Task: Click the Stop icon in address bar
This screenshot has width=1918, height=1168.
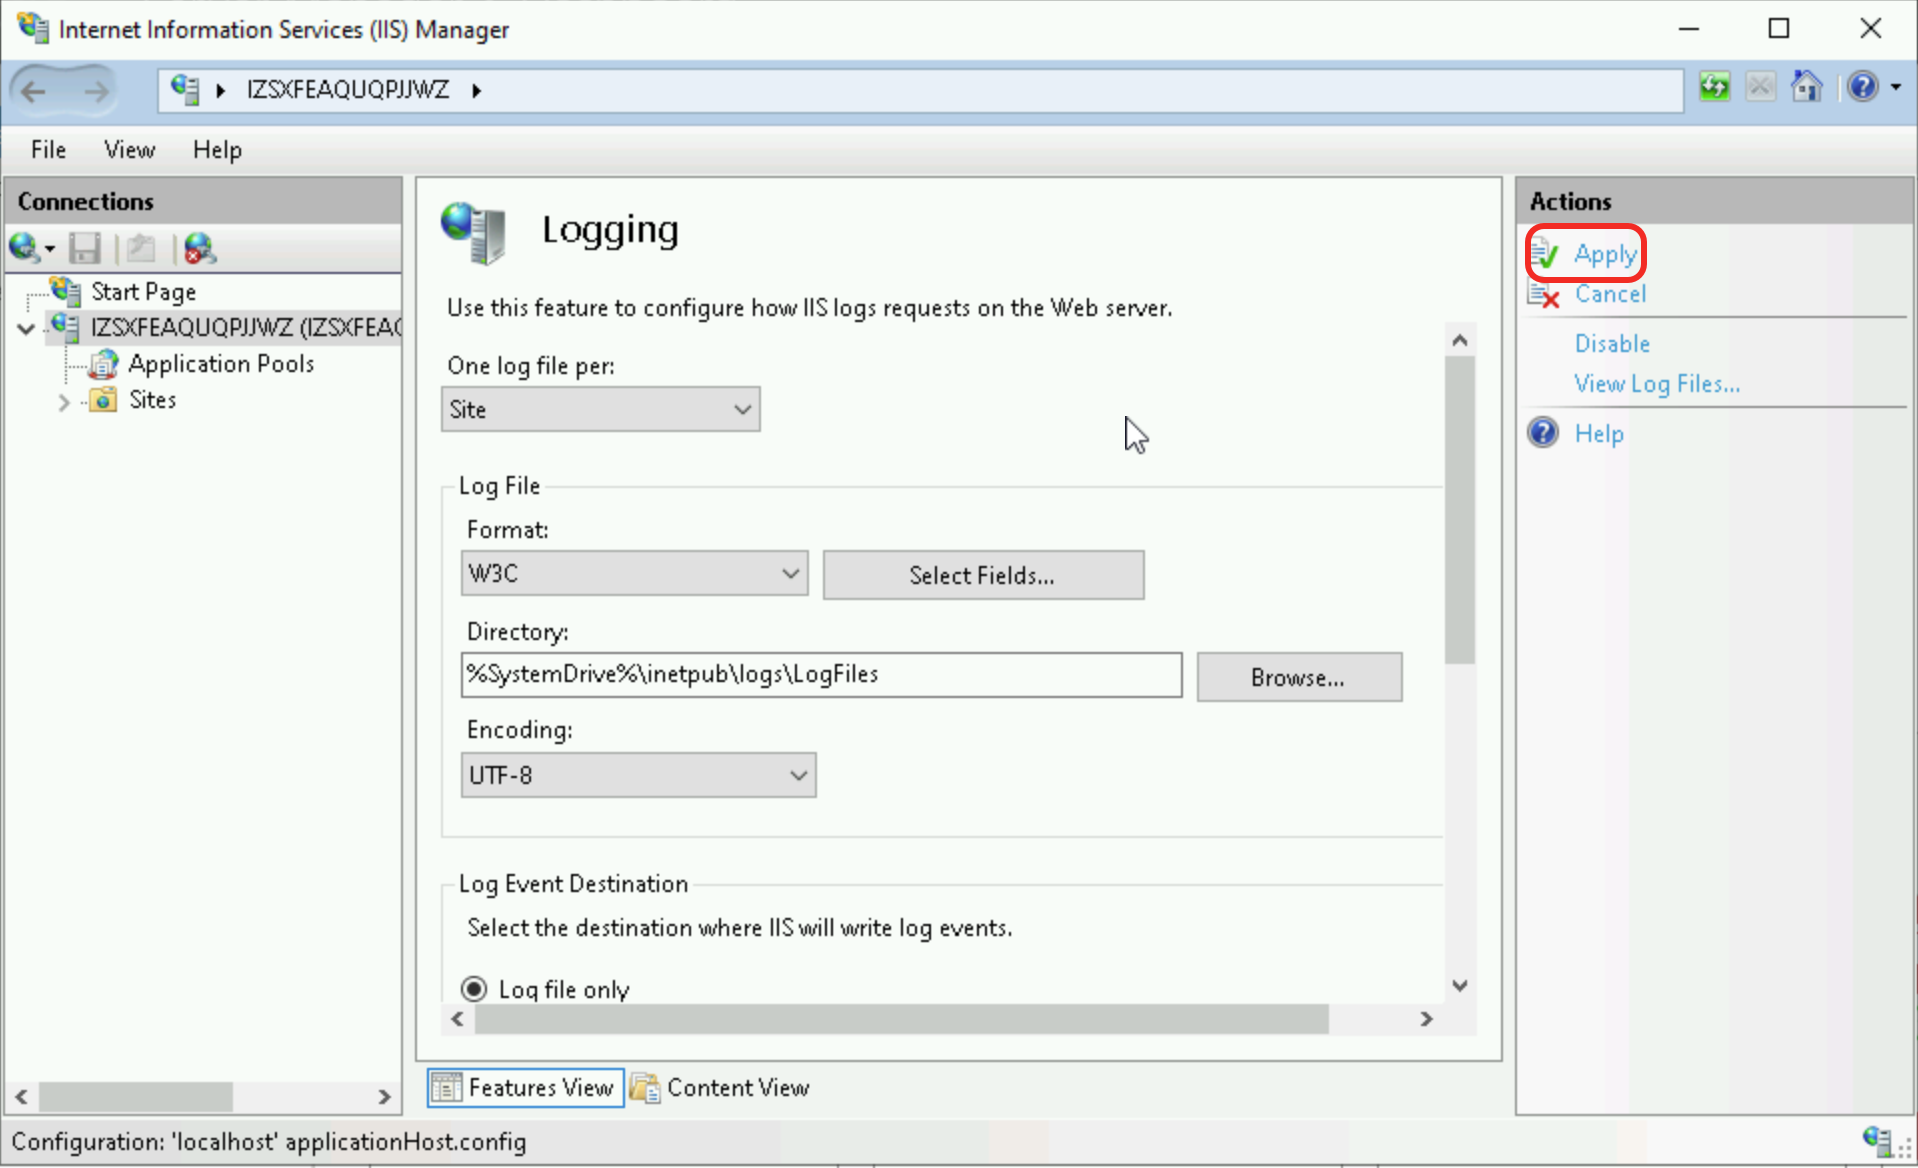Action: click(x=1760, y=88)
